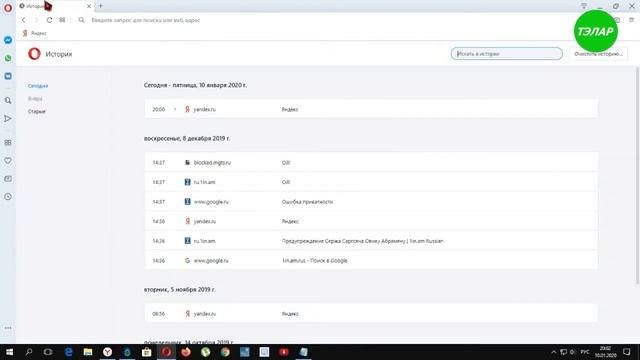Screen dimensions: 640x360
Task: Open Microsoft Store from the taskbar
Action: 147,352
